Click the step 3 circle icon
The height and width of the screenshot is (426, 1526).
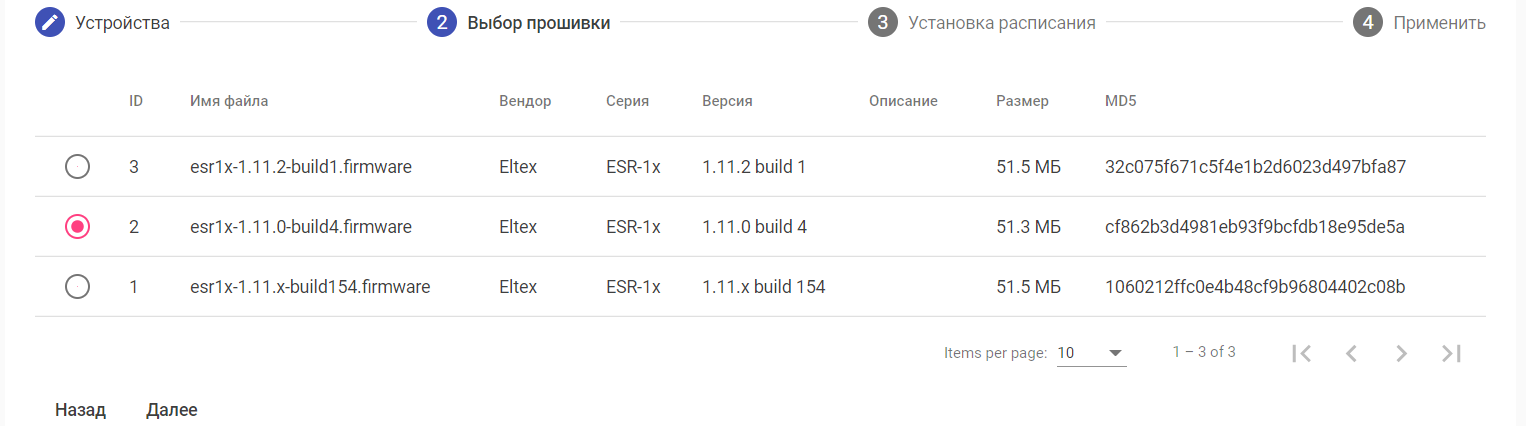pos(882,23)
